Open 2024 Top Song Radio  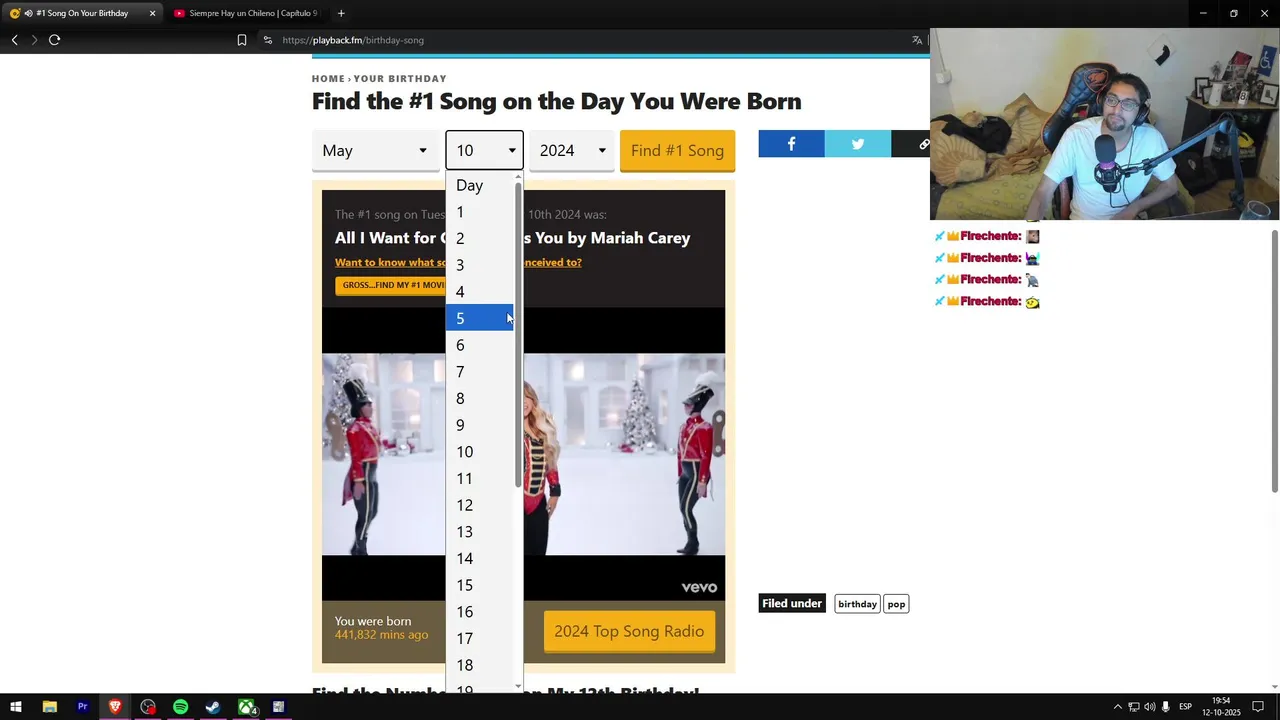pyautogui.click(x=629, y=631)
